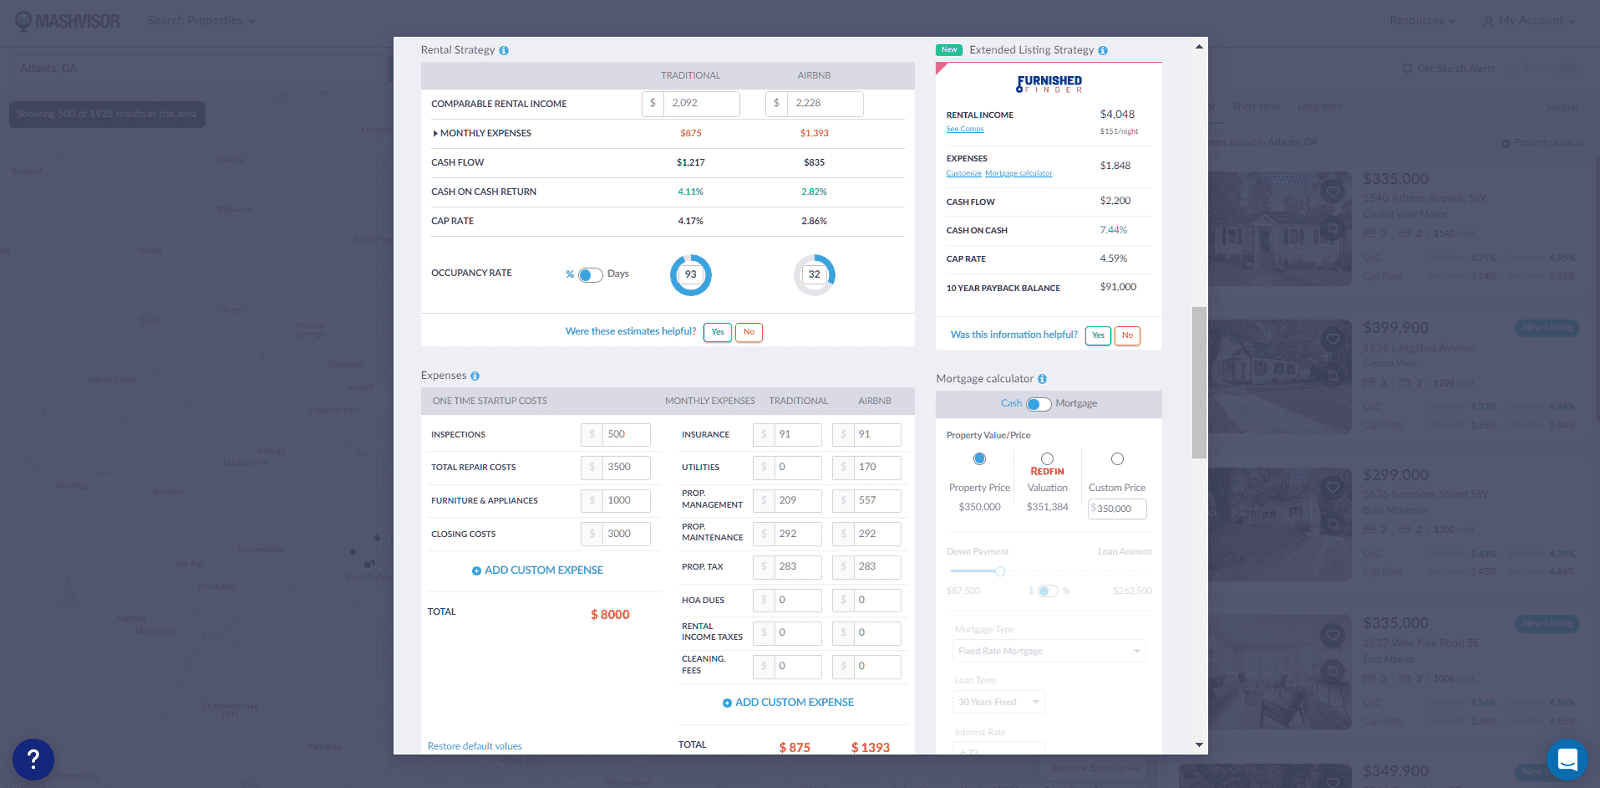This screenshot has width=1600, height=788.
Task: Open the chat support widget
Action: pyautogui.click(x=1567, y=760)
